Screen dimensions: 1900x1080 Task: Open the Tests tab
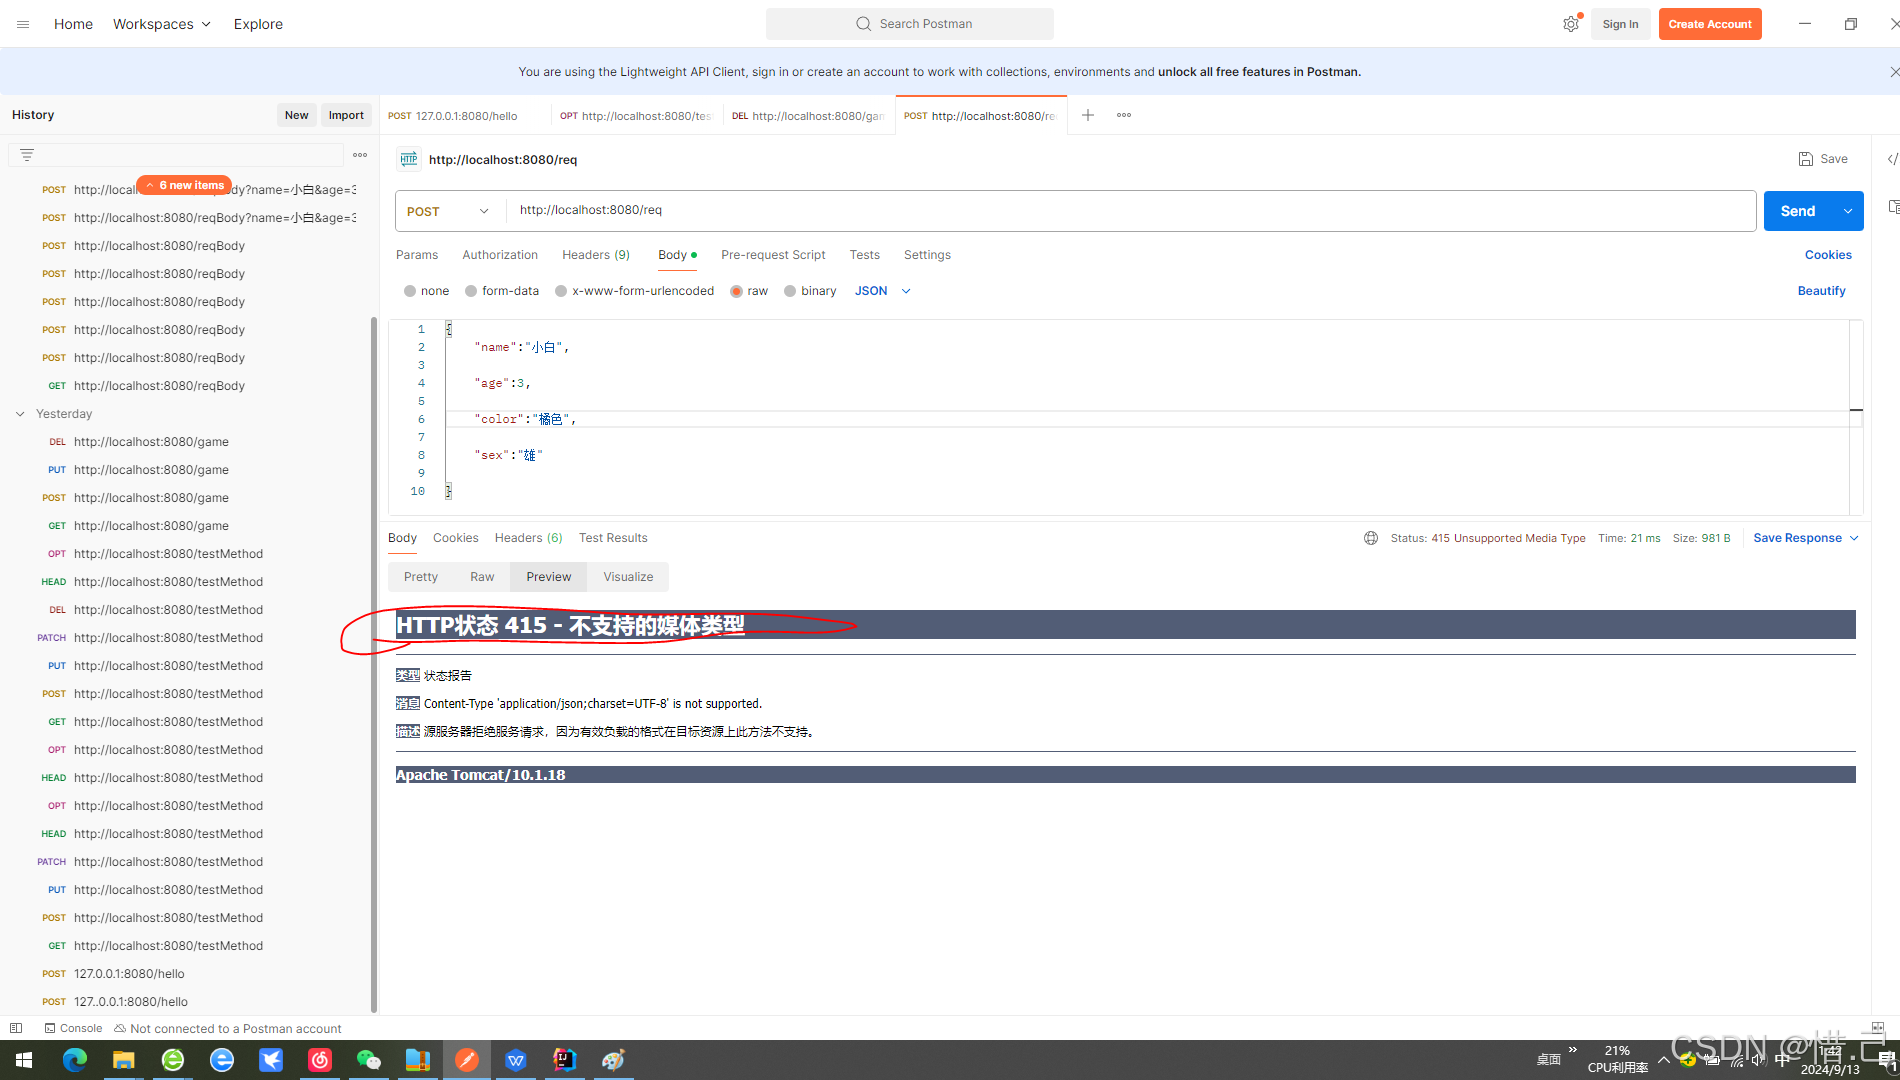coord(864,255)
